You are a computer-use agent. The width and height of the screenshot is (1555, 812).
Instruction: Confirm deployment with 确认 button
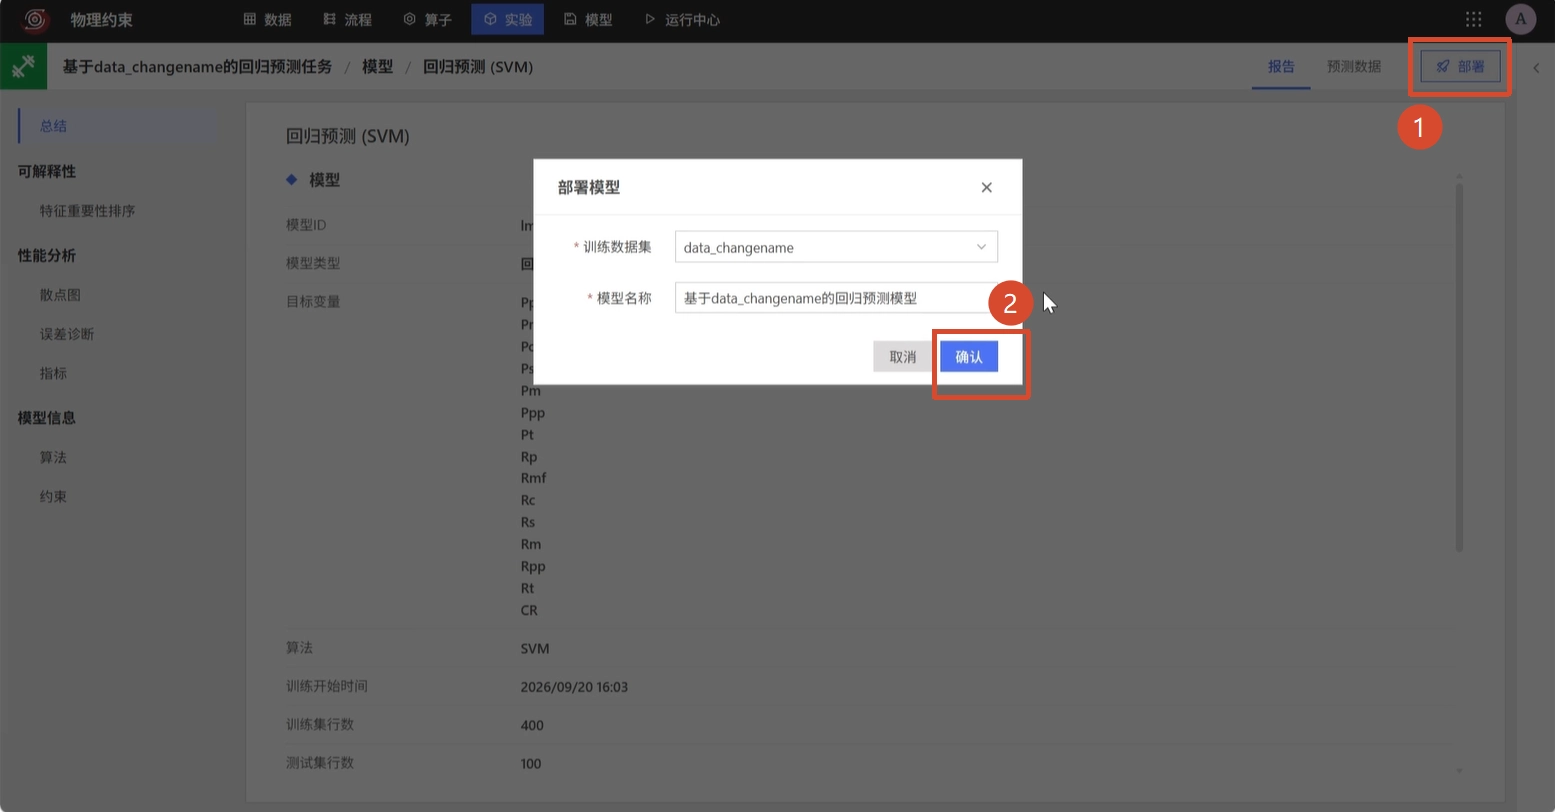click(x=969, y=357)
